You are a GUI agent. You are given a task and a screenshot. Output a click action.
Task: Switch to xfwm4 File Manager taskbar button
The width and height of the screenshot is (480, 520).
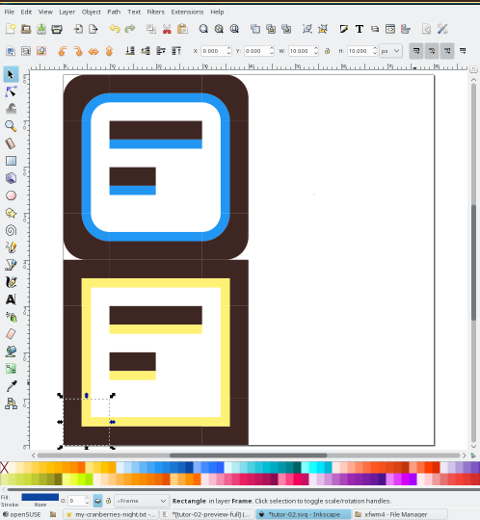tap(399, 514)
